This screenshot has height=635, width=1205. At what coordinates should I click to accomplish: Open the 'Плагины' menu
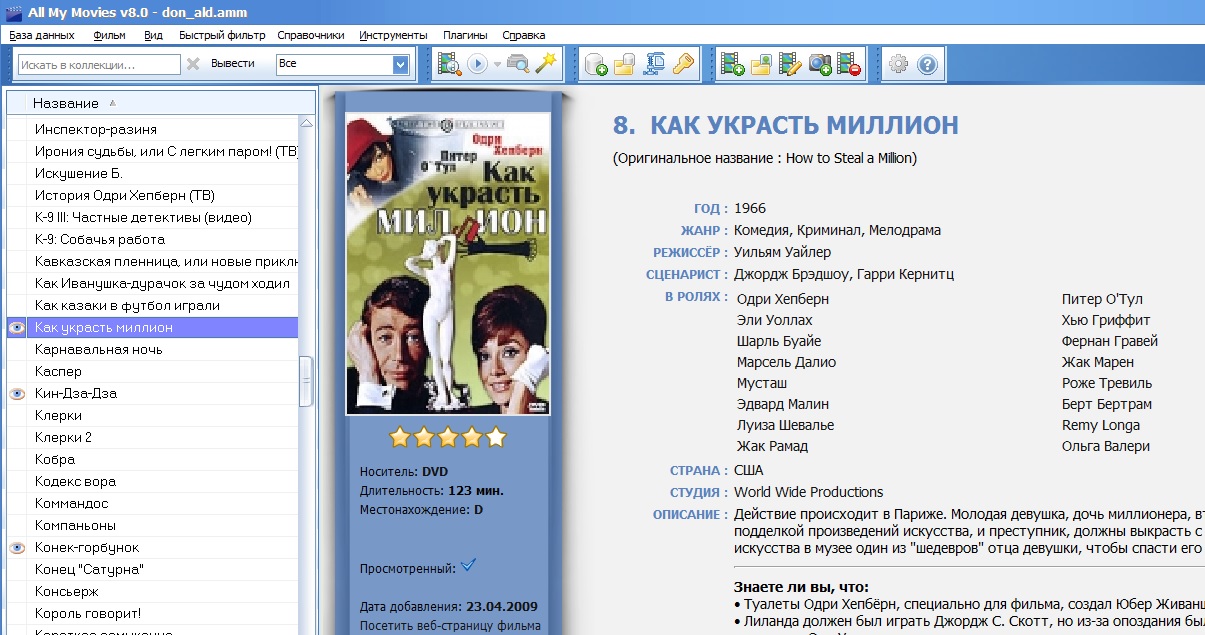(465, 35)
